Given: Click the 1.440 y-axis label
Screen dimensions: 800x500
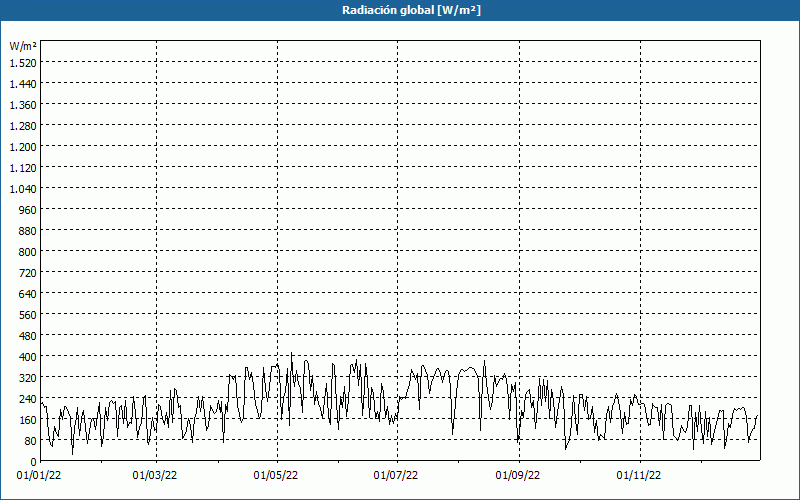Looking at the screenshot, I should tap(23, 84).
